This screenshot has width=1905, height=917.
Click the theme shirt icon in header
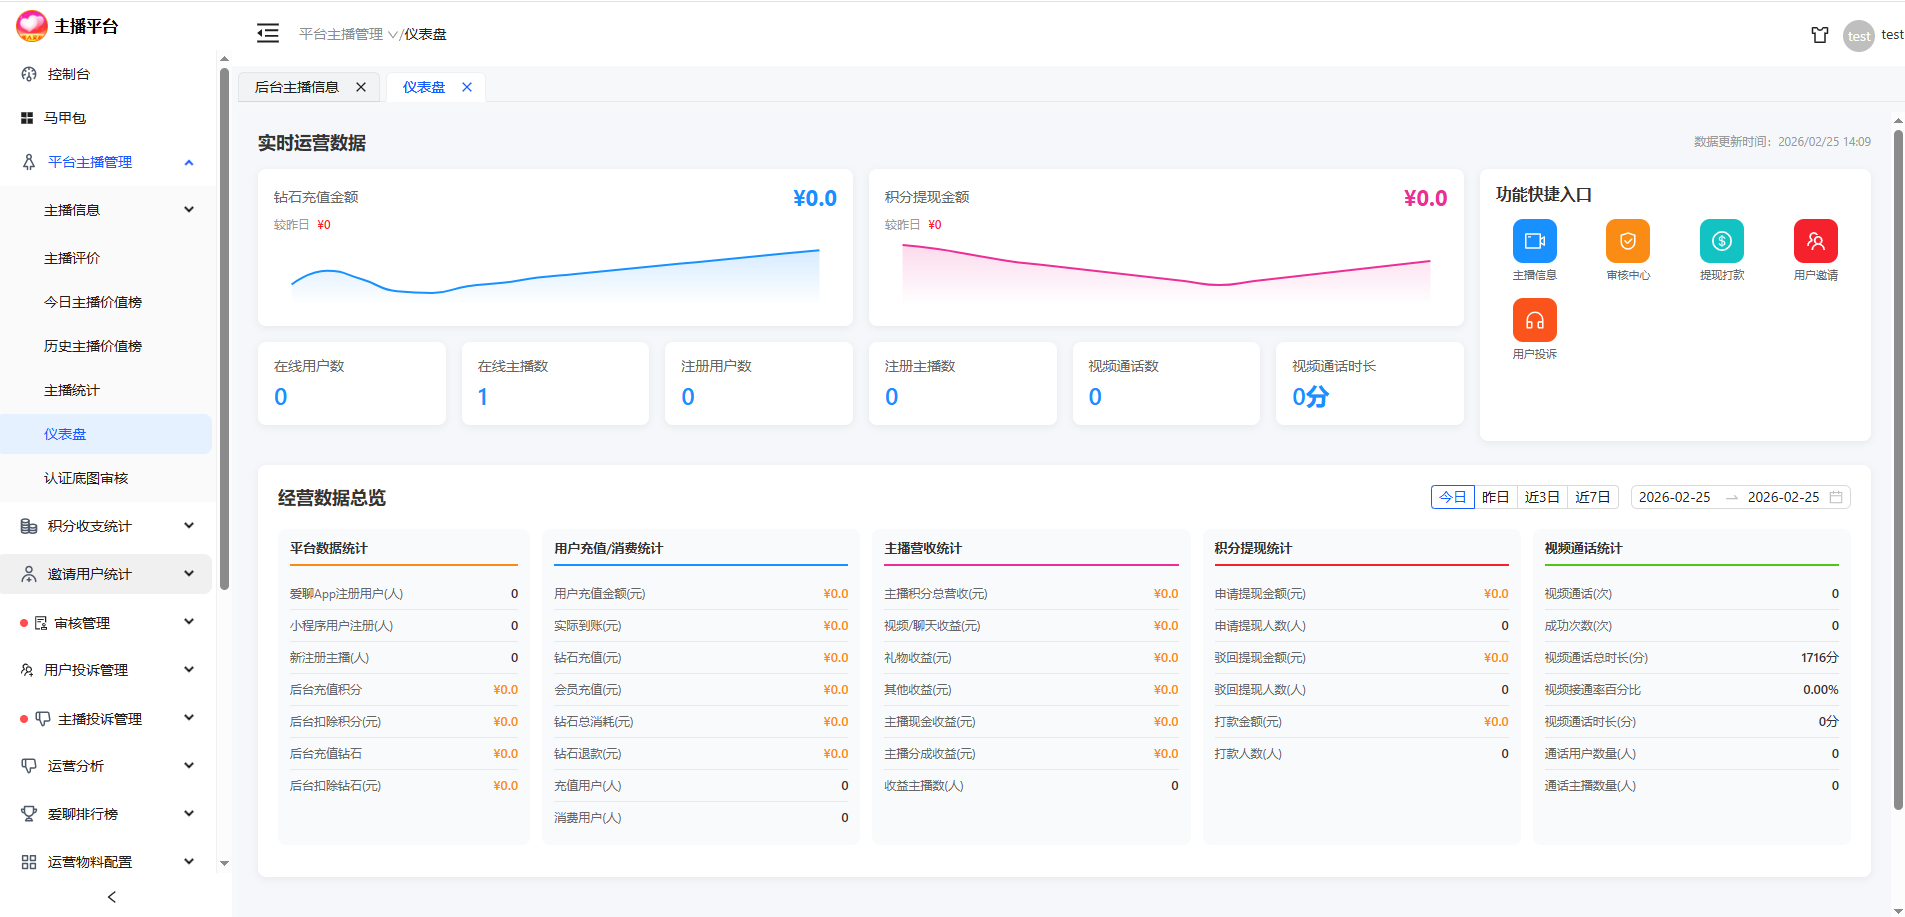pos(1819,35)
